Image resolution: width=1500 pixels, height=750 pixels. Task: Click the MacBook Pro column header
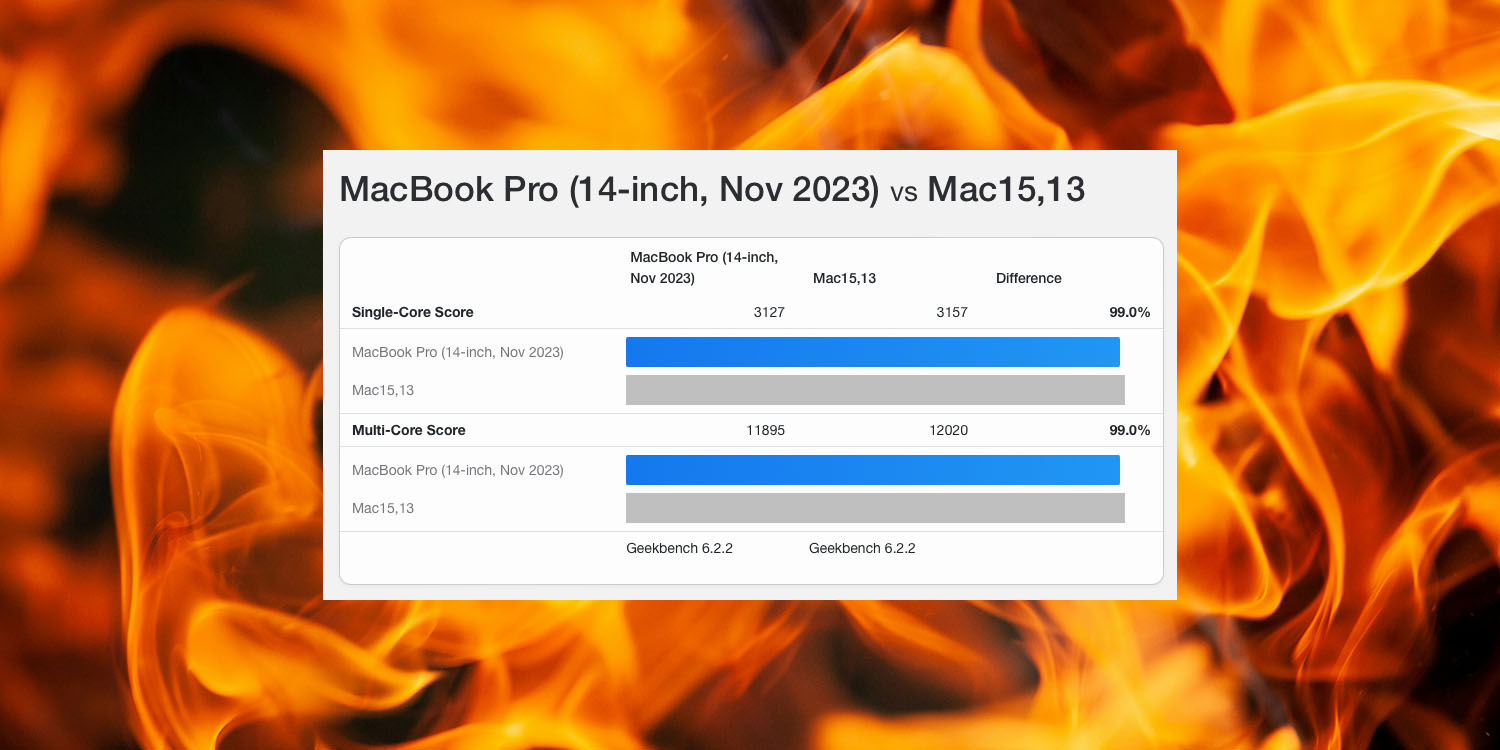(x=703, y=268)
